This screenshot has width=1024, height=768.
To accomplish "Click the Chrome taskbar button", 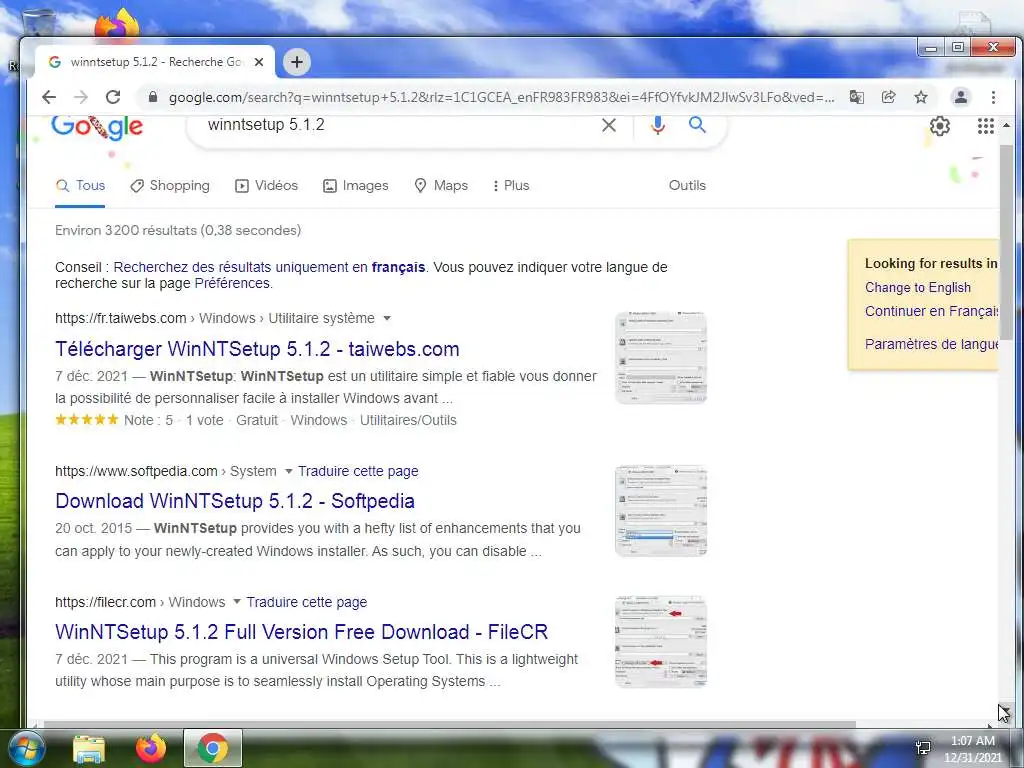I will 213,748.
